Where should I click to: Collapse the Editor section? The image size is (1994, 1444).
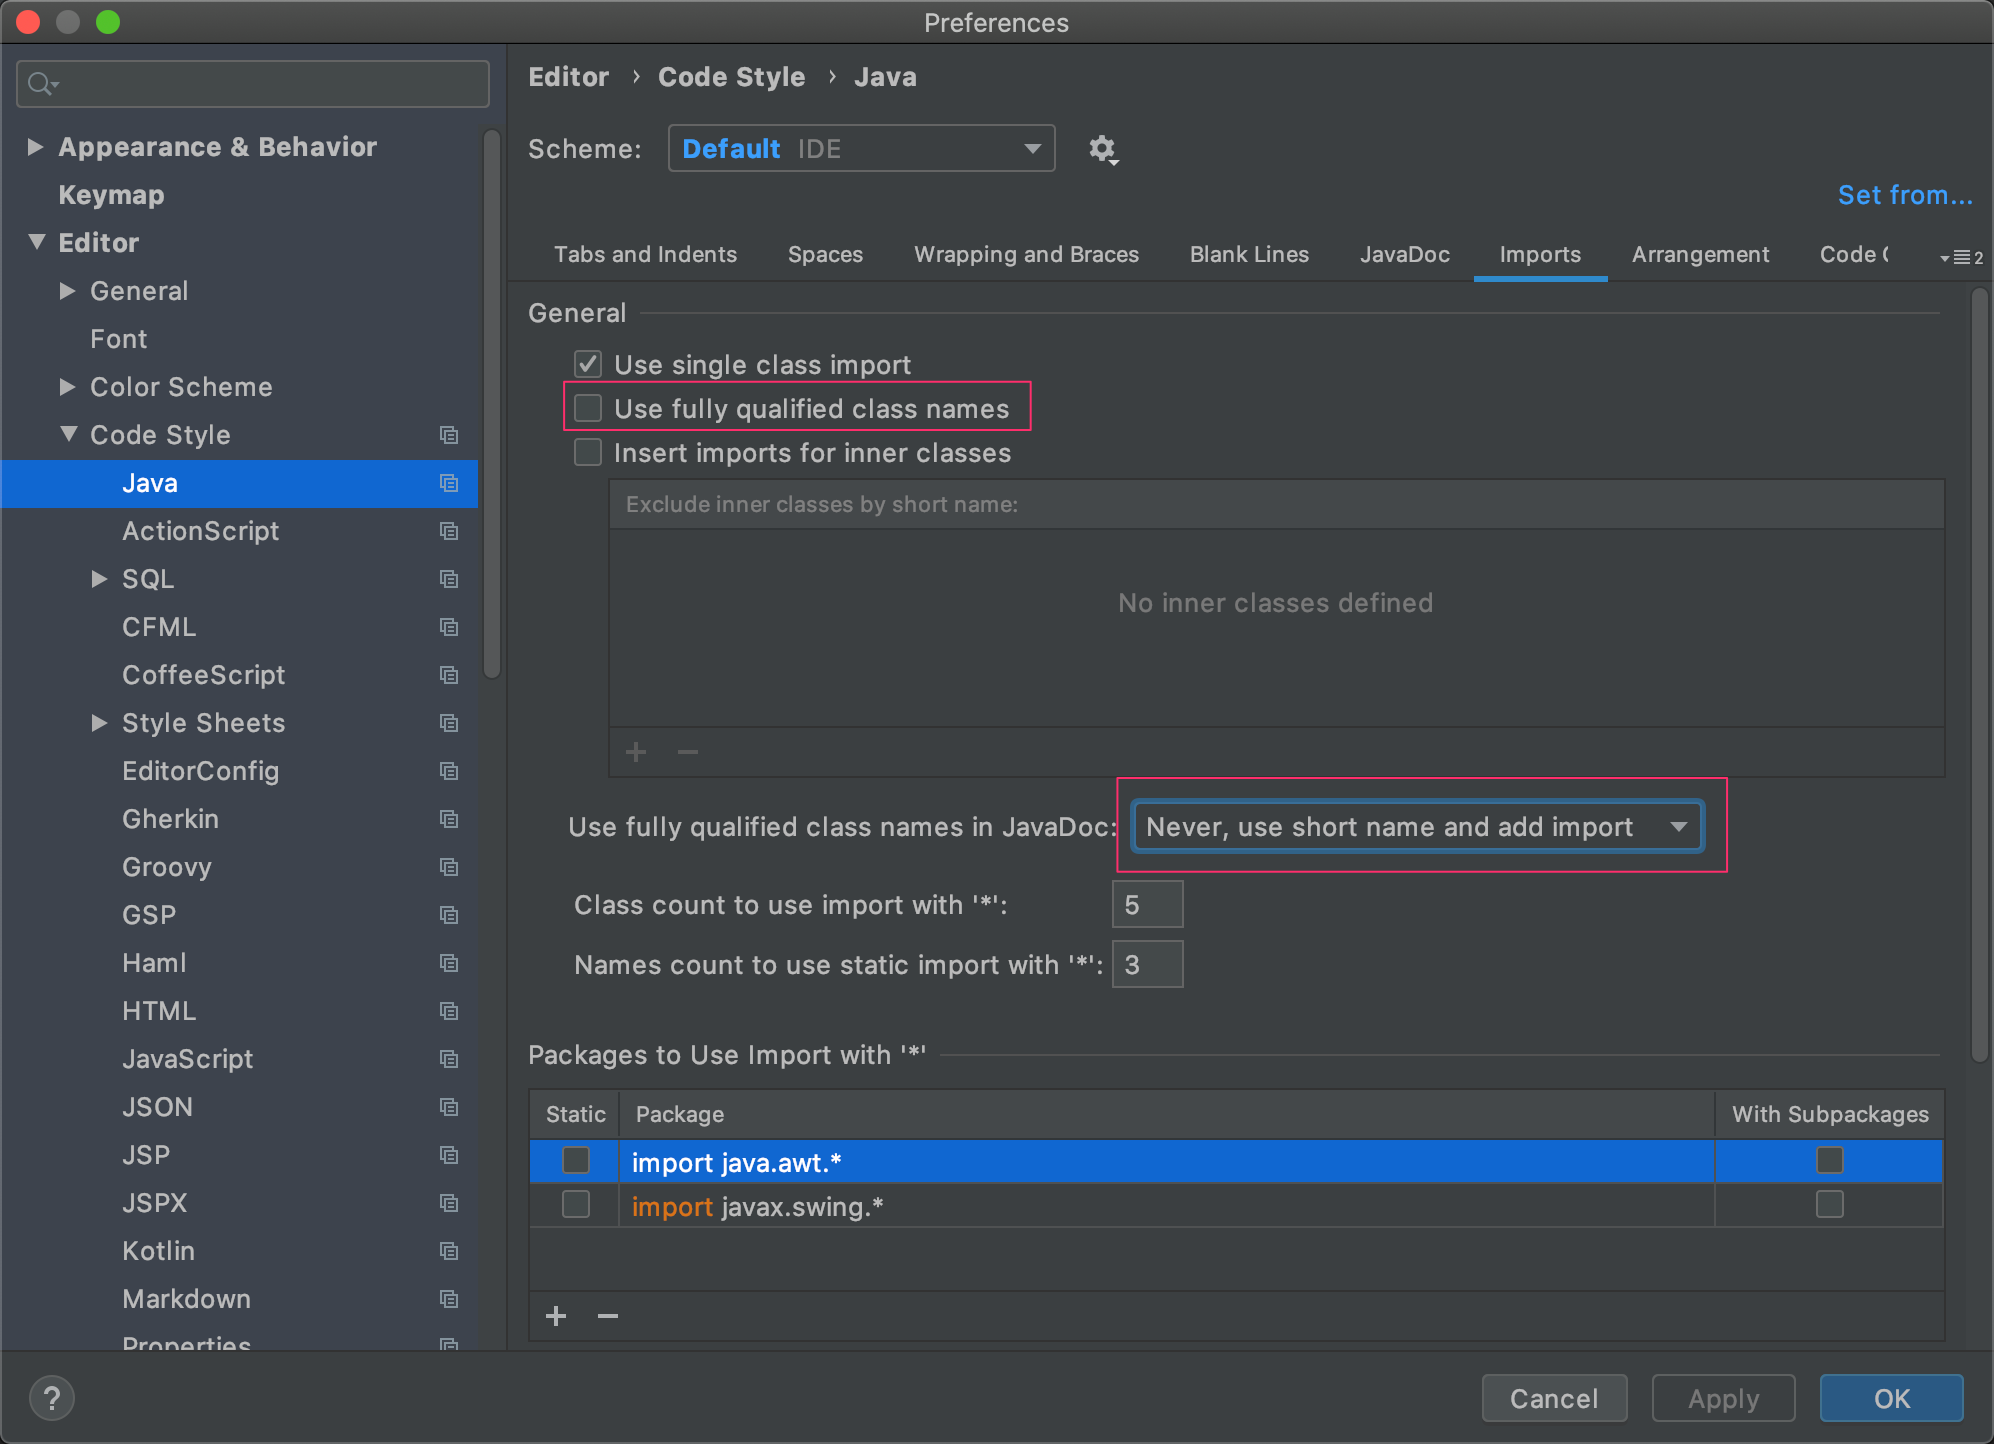(x=37, y=242)
